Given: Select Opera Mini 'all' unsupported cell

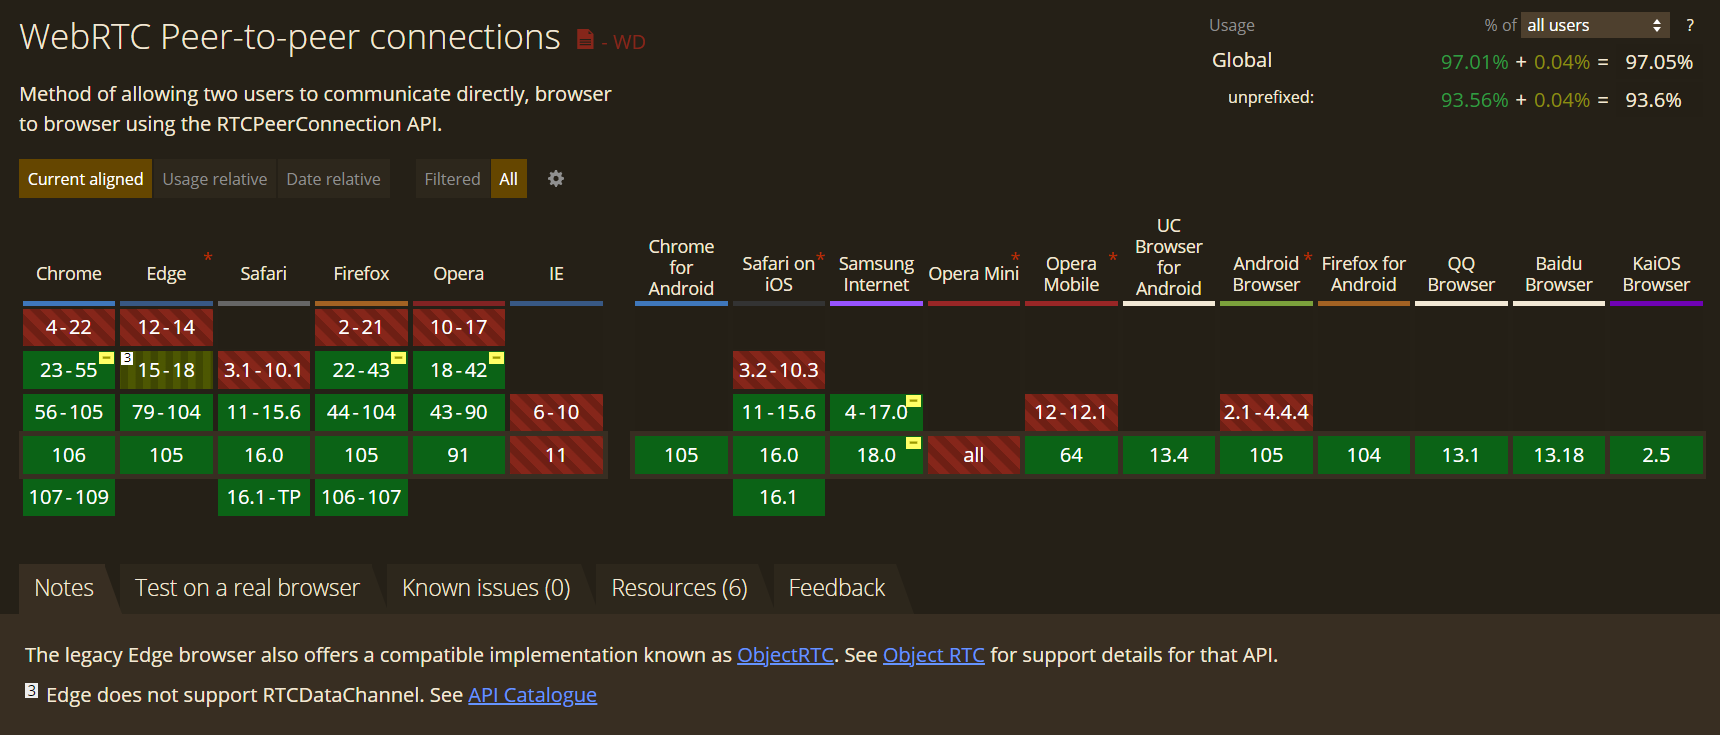Looking at the screenshot, I should click(973, 455).
